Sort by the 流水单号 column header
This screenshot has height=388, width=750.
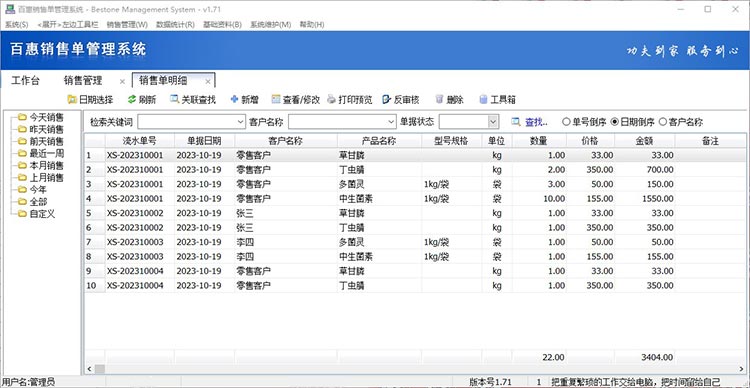(140, 141)
